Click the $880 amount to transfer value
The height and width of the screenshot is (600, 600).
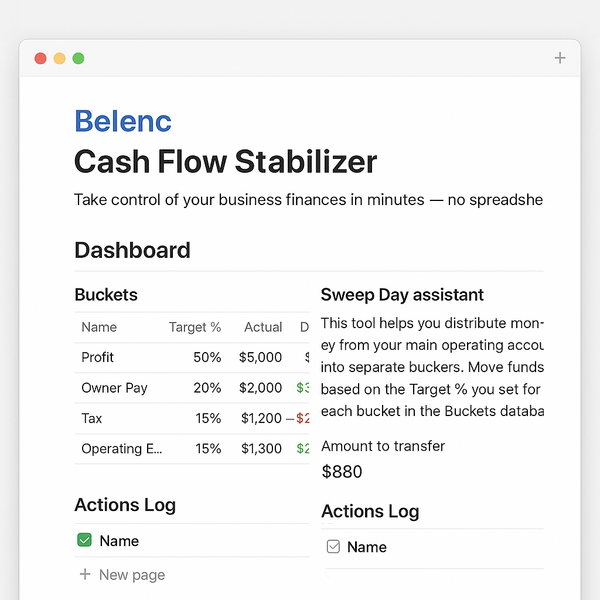342,471
